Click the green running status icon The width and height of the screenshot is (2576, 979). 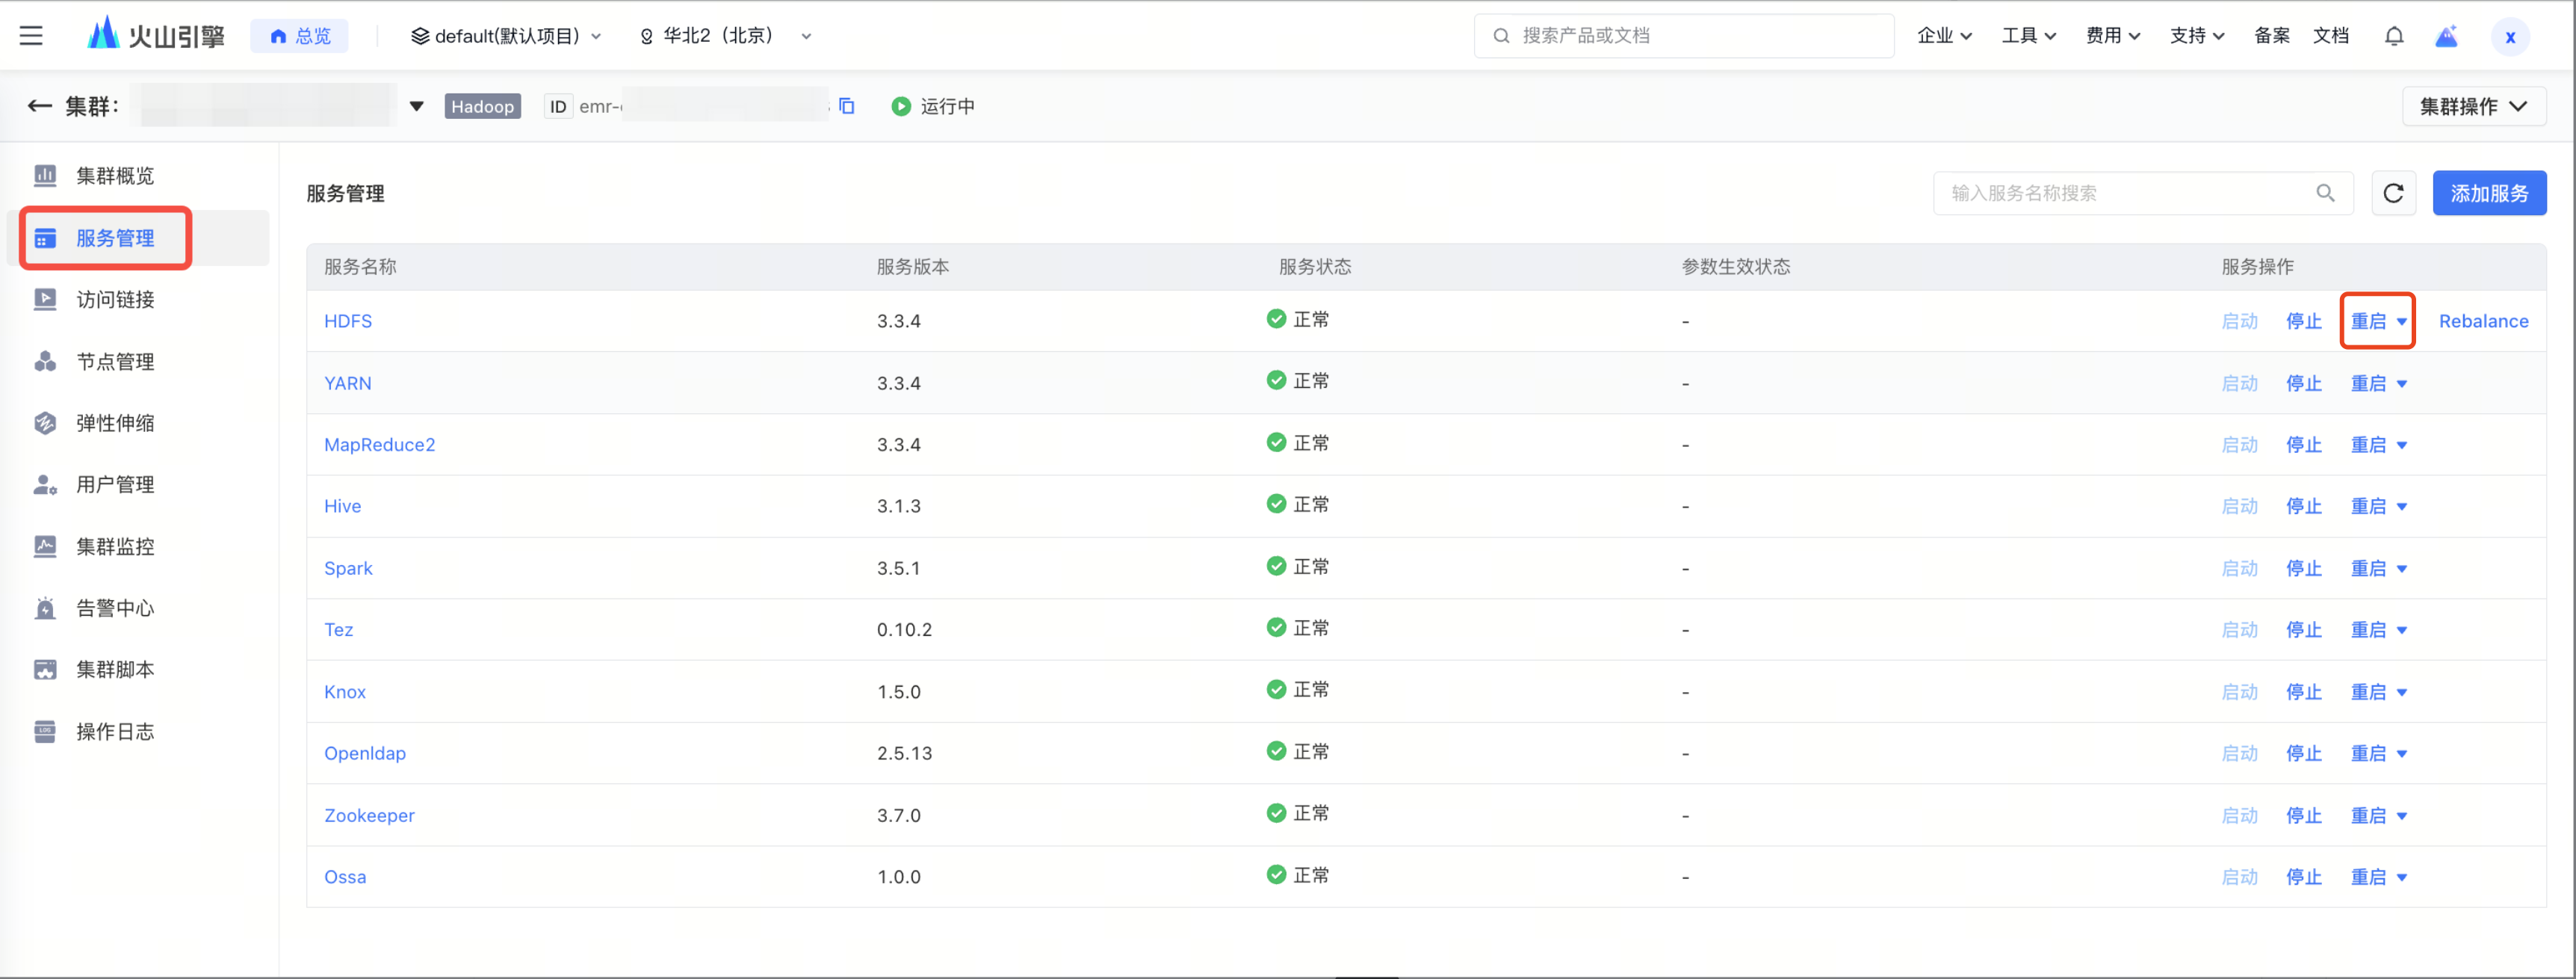pyautogui.click(x=900, y=106)
